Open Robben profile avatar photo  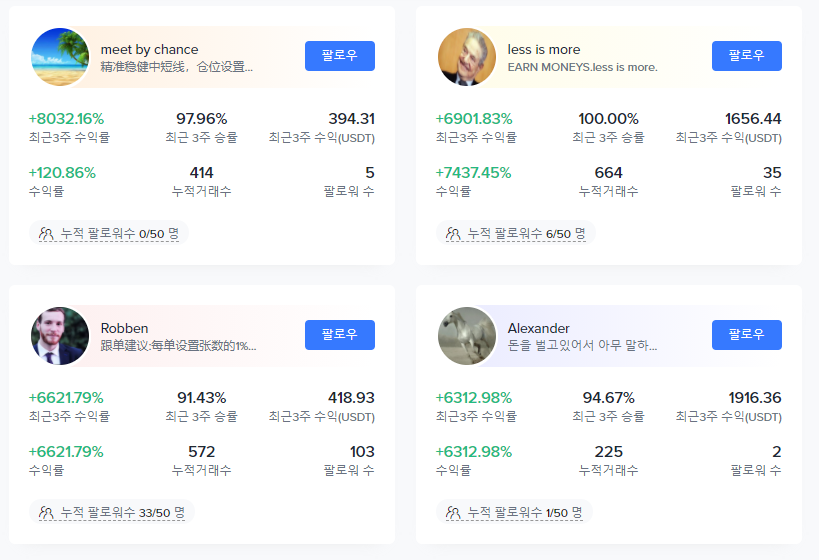click(x=60, y=336)
